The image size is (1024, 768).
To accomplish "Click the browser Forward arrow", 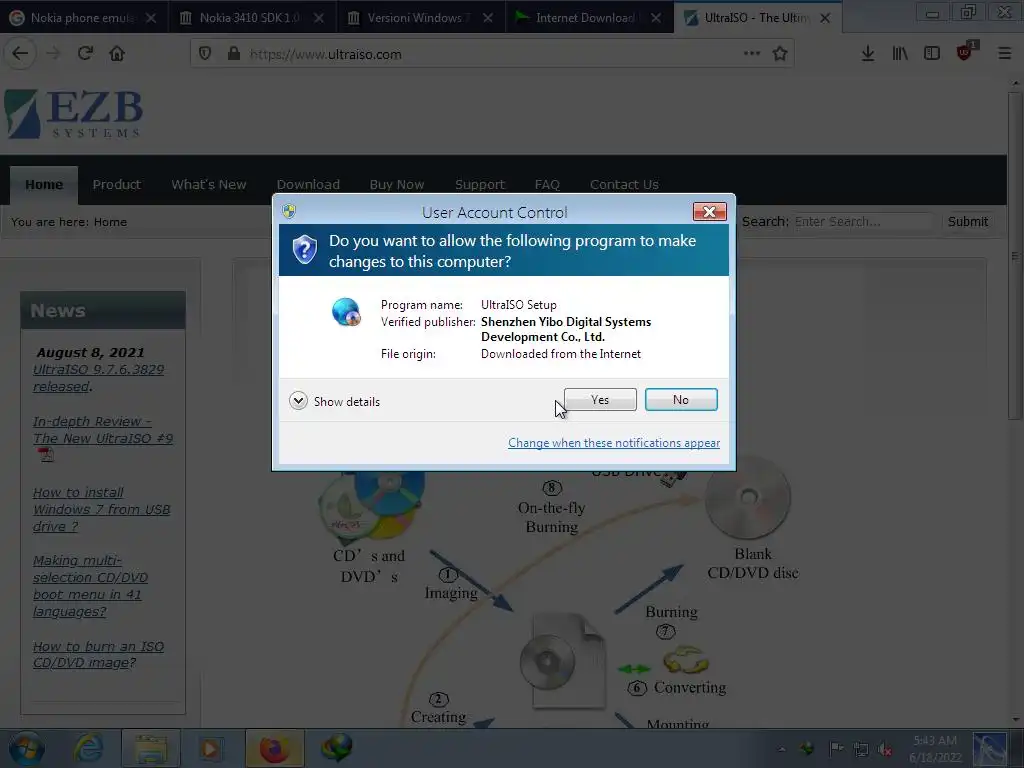I will (53, 54).
